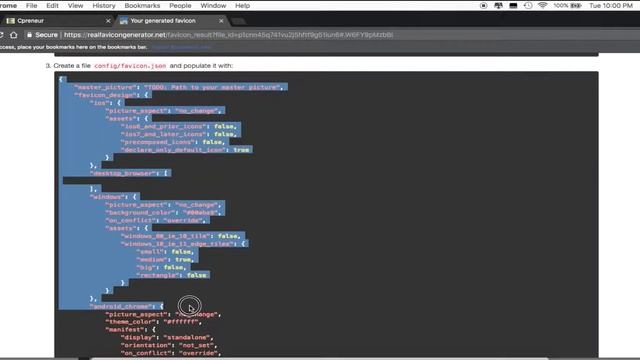Click the "display": "standalone" line

click(167, 338)
